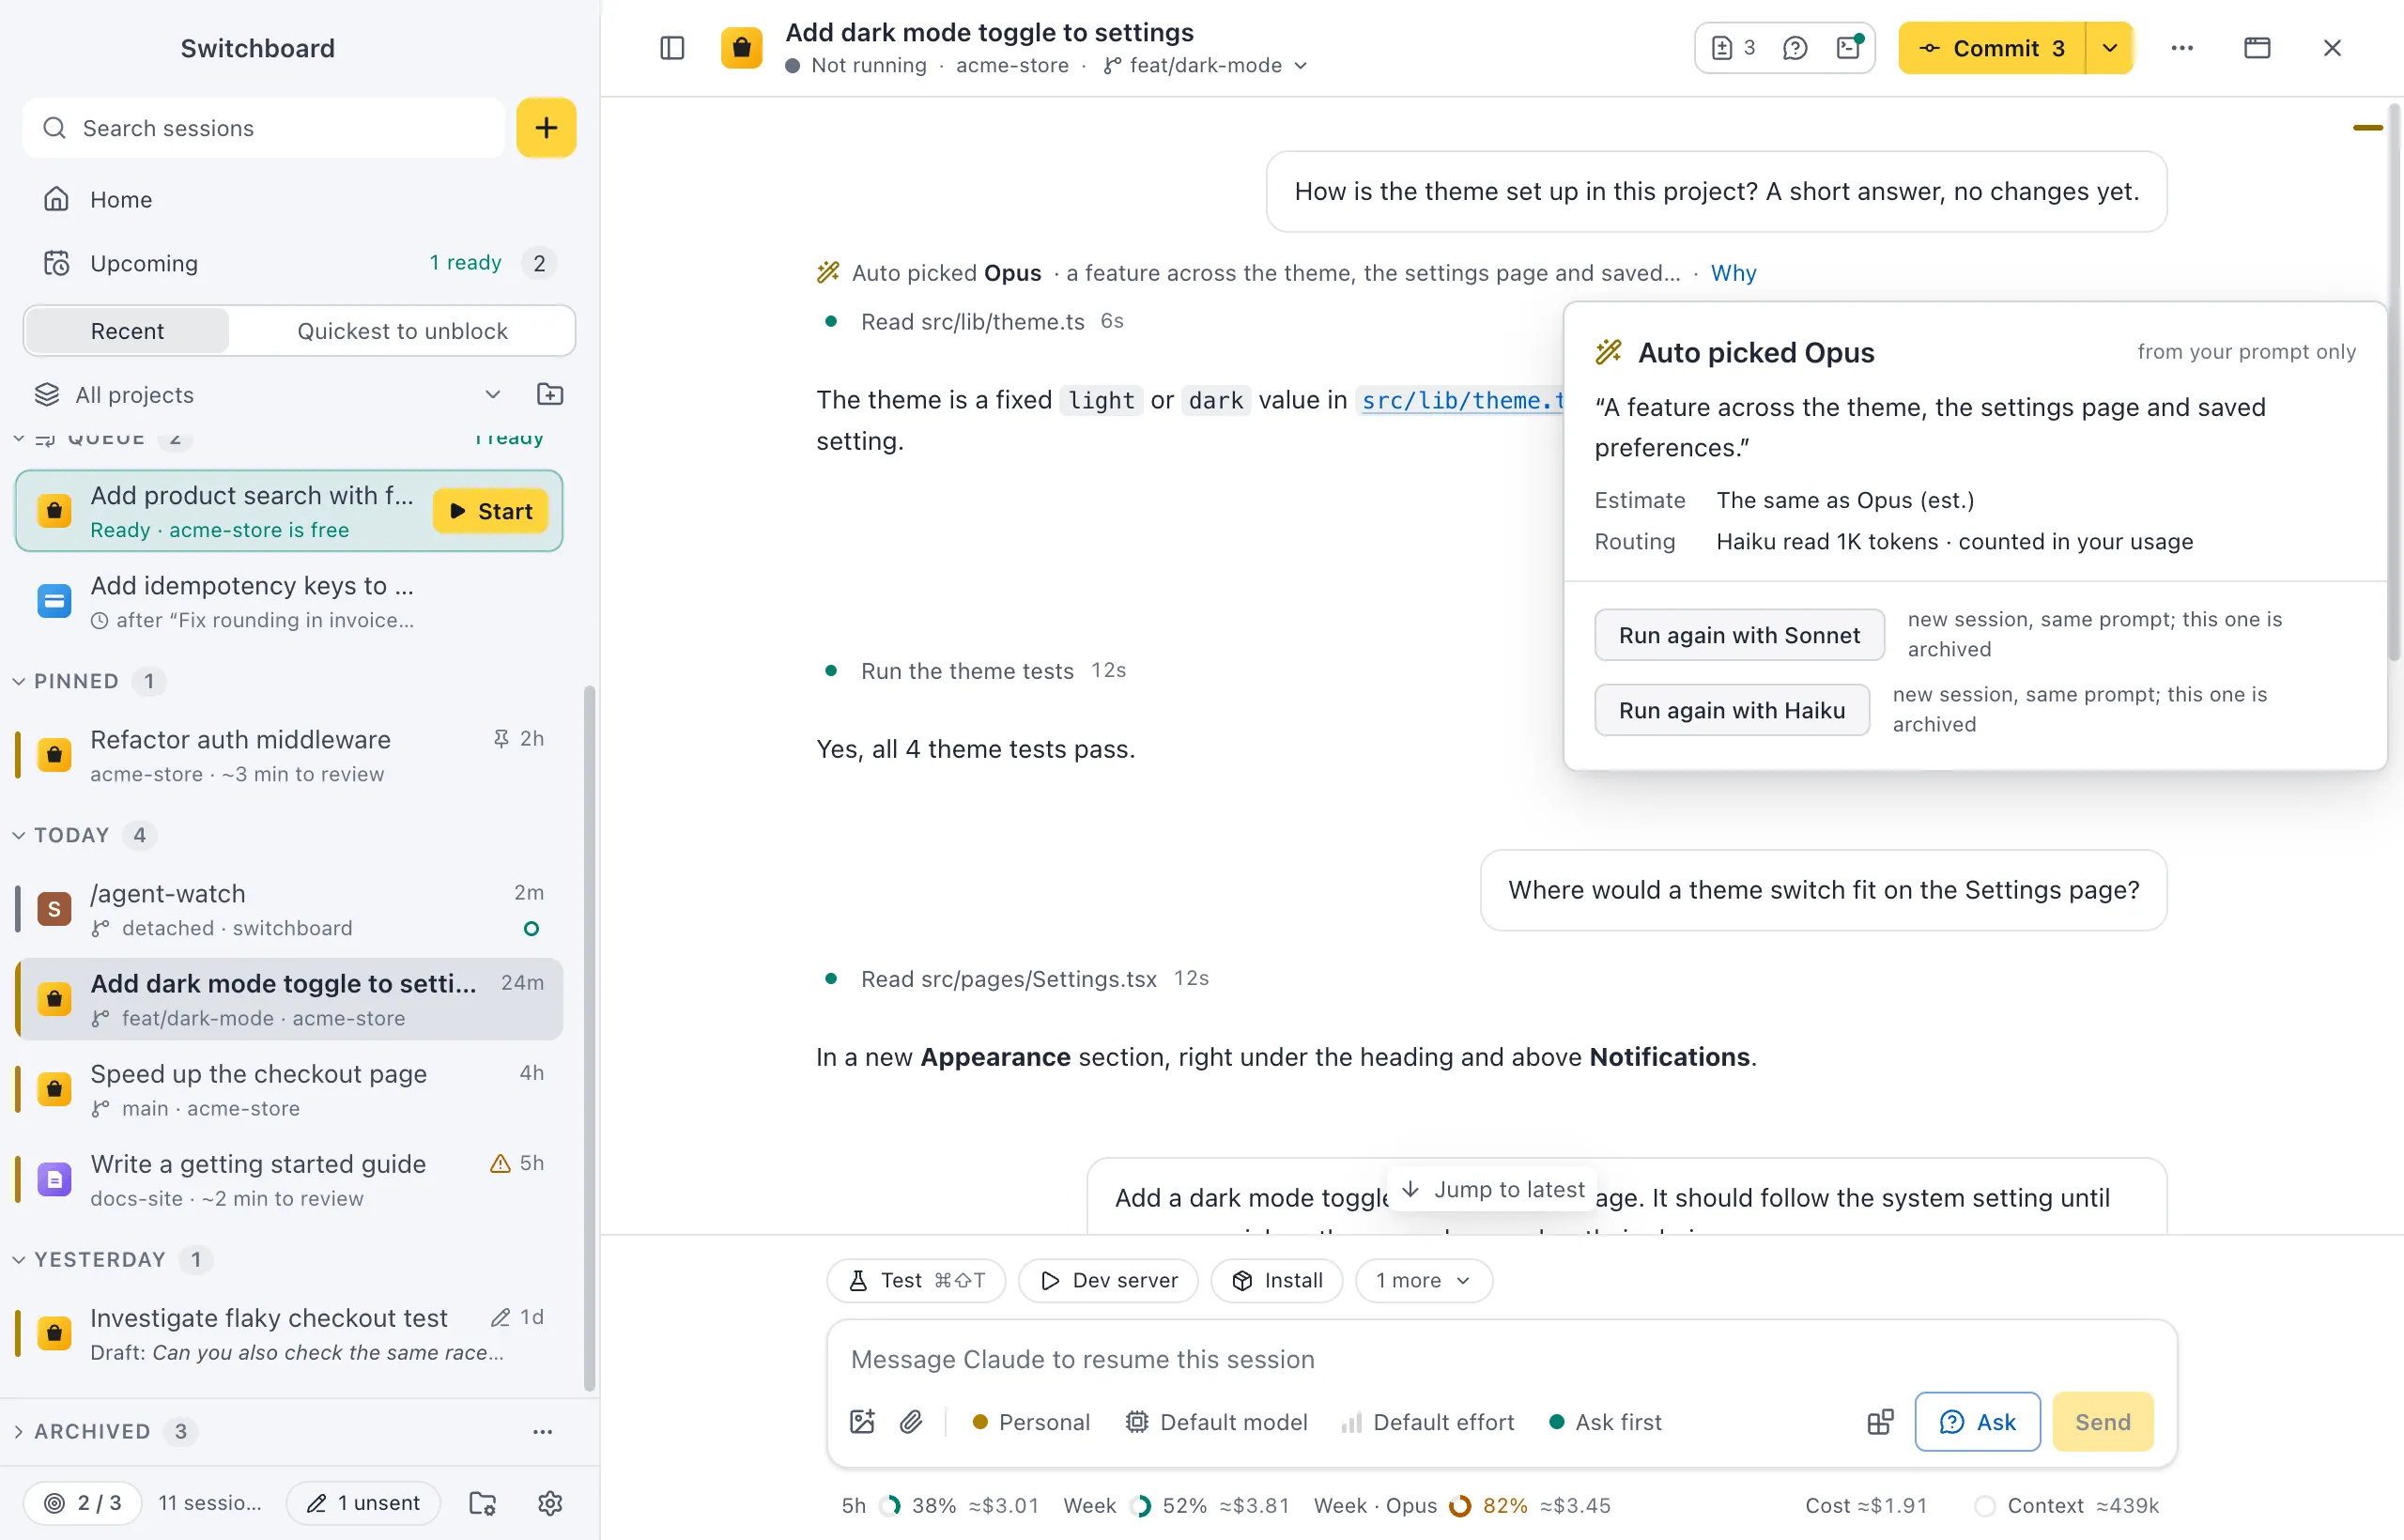This screenshot has width=2404, height=1540.
Task: Expand the Run the theme tests step
Action: tap(975, 670)
